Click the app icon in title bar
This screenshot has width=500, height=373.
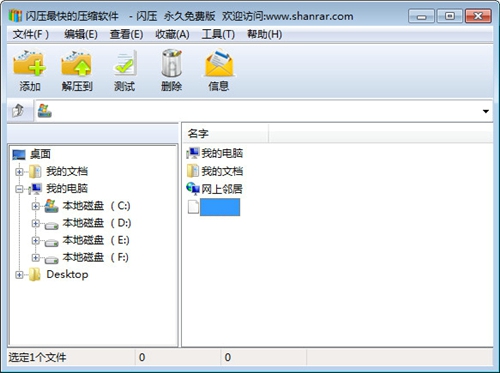[15, 16]
